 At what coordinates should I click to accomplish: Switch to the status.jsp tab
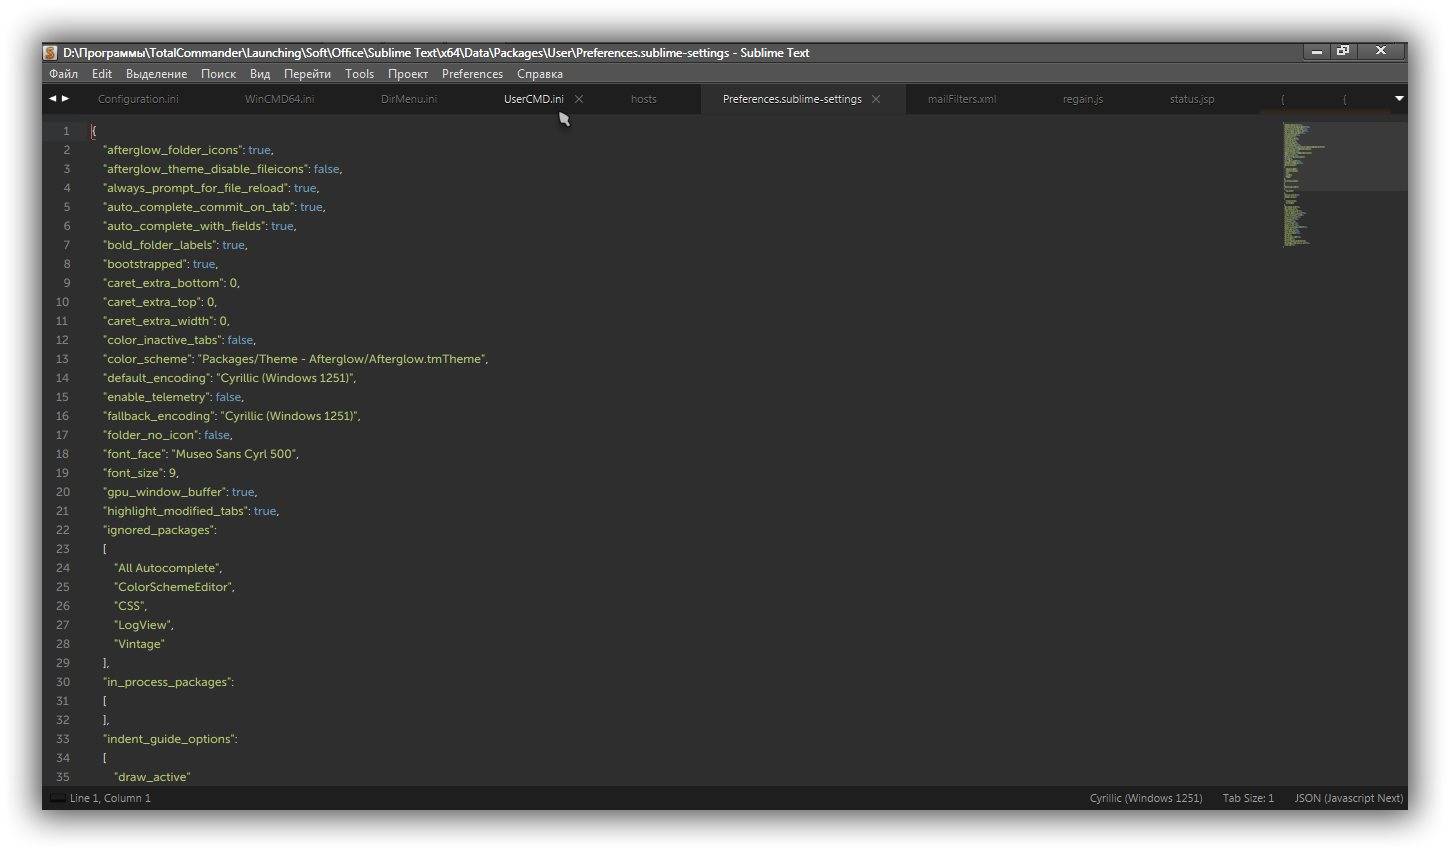[x=1192, y=99]
